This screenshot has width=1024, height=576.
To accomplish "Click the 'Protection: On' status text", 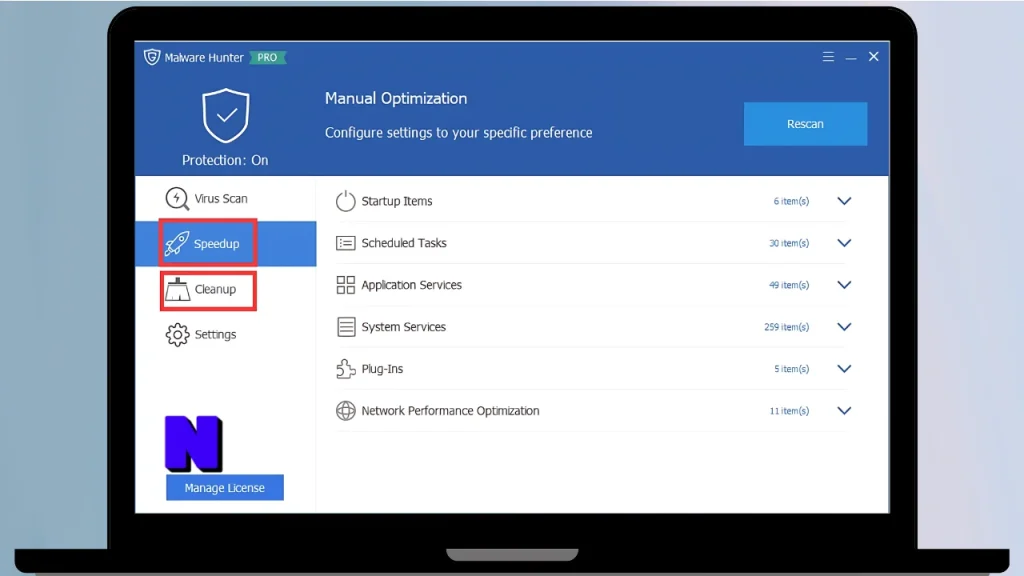I will (x=225, y=160).
